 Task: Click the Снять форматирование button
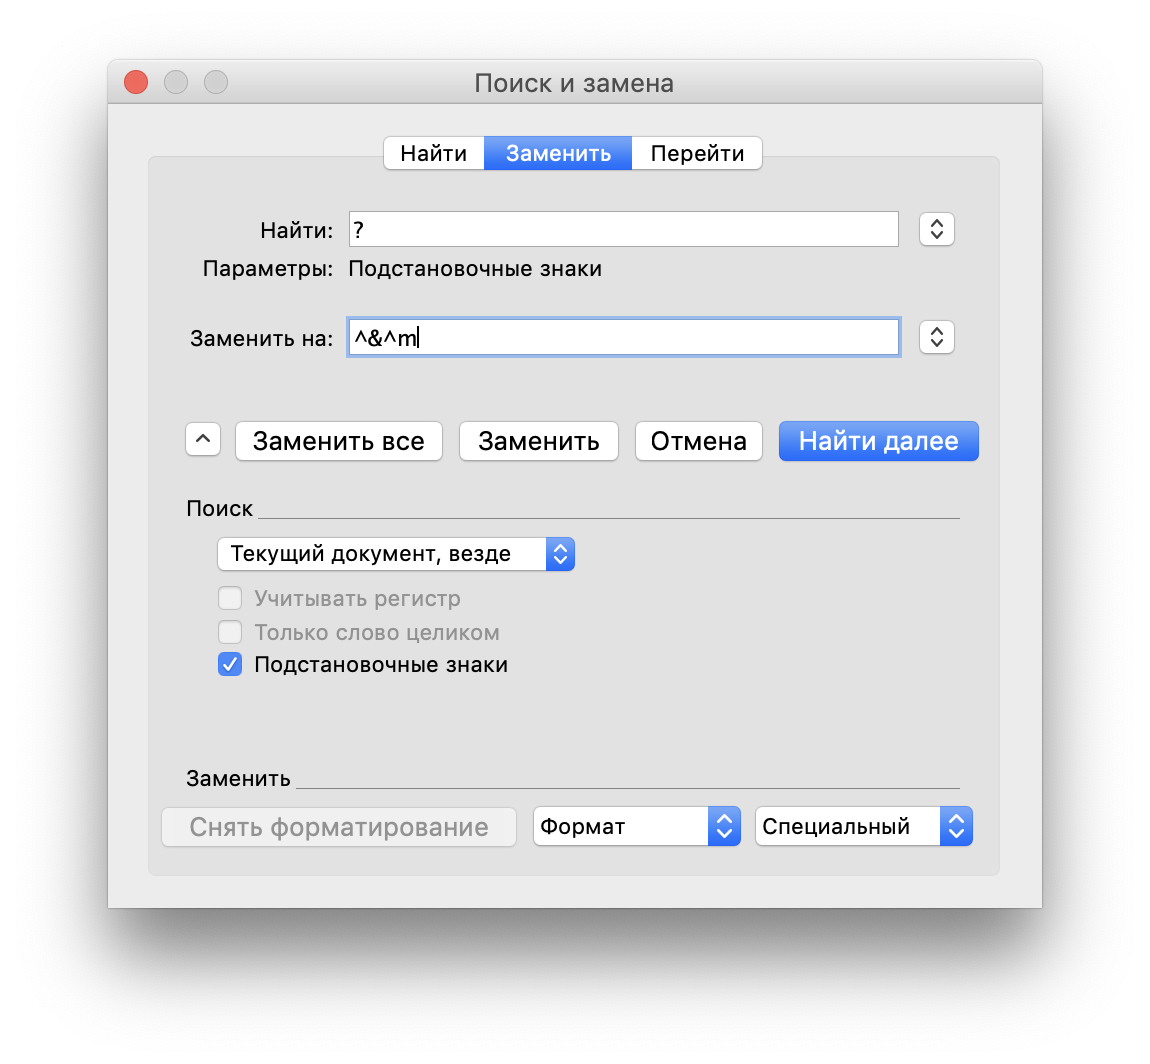pyautogui.click(x=339, y=827)
